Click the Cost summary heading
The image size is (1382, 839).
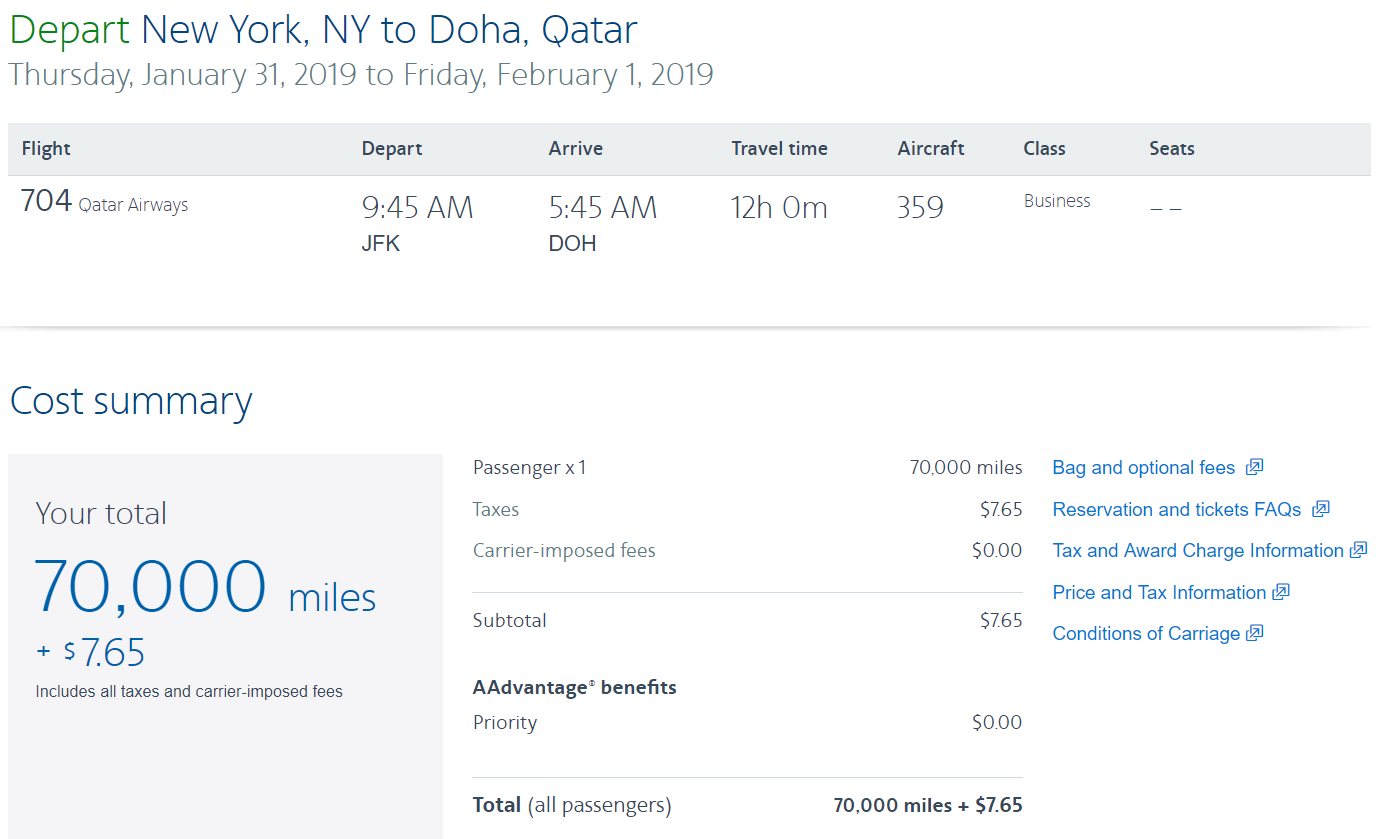131,401
